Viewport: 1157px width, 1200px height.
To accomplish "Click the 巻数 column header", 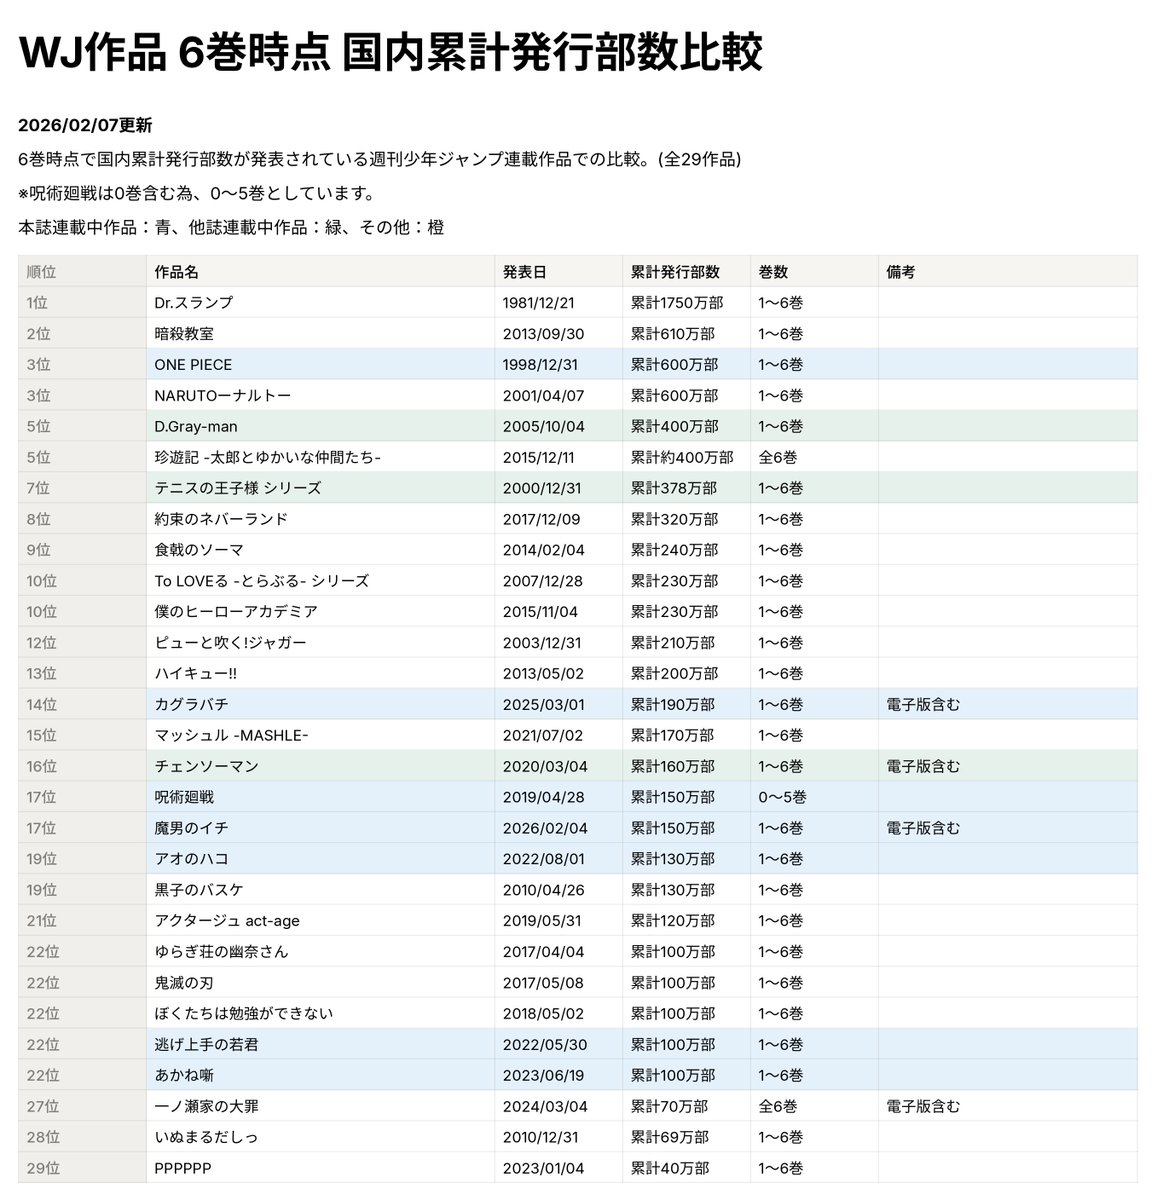I will [x=814, y=272].
